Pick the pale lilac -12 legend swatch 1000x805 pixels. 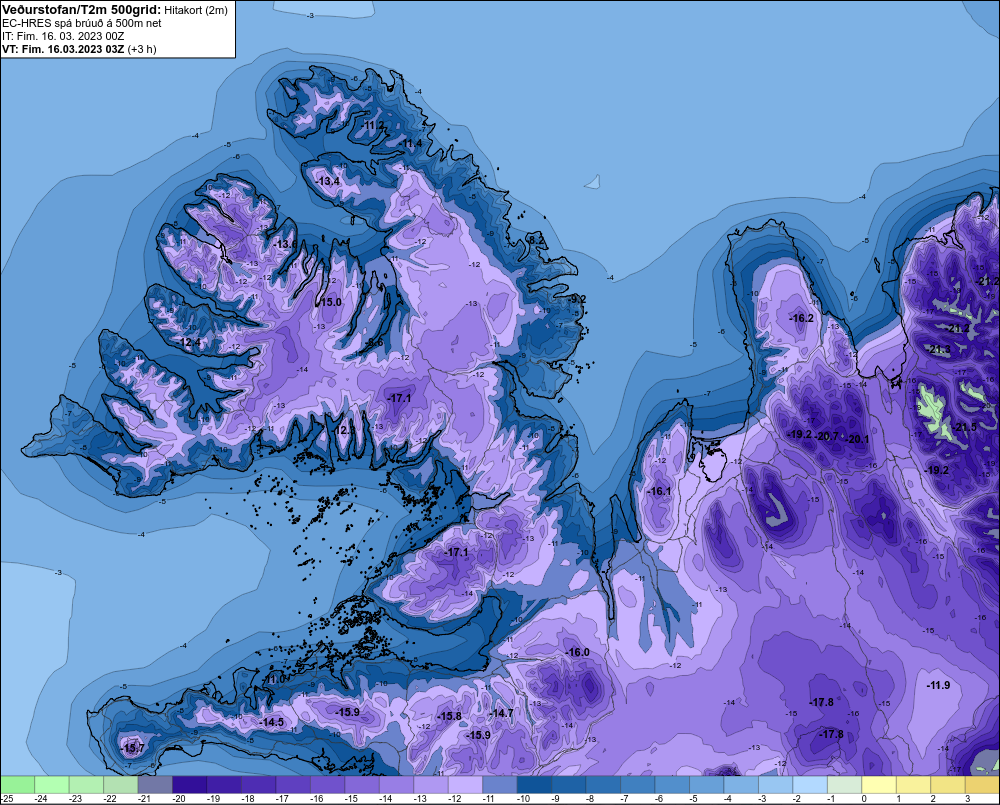coord(465,785)
